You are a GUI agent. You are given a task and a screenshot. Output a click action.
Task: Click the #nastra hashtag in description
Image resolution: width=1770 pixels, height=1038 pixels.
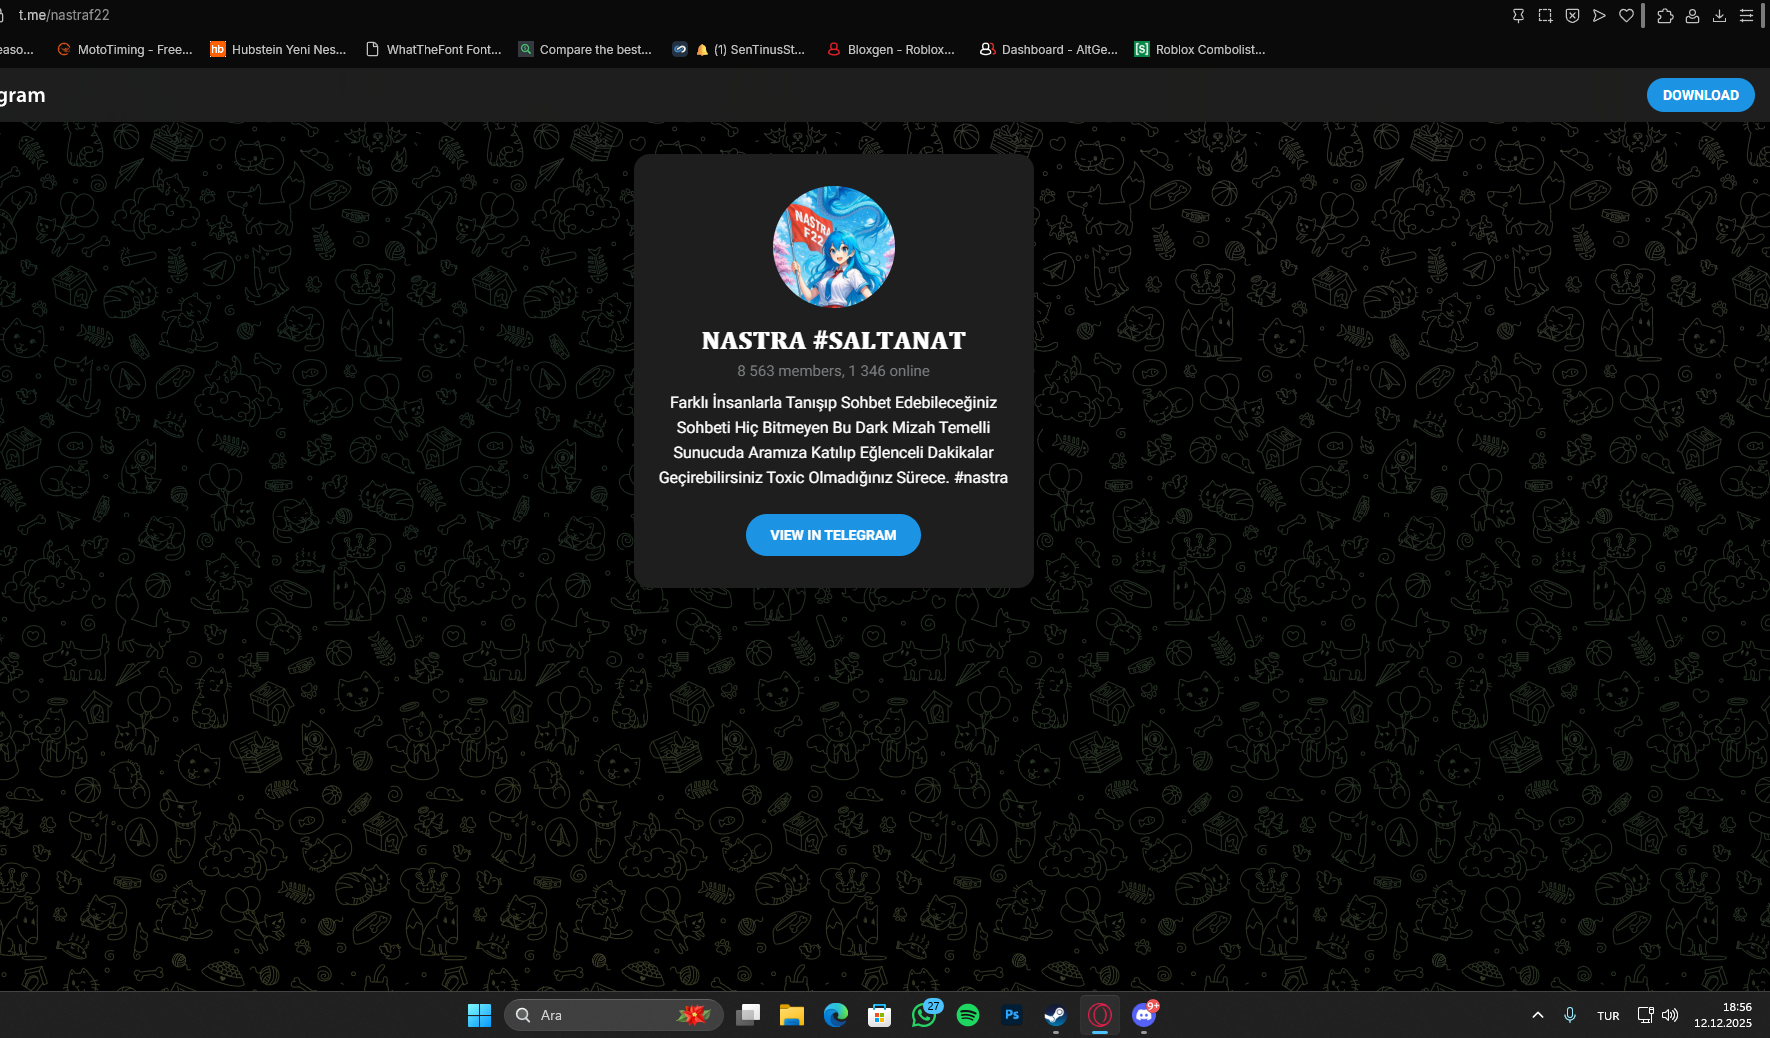981,478
